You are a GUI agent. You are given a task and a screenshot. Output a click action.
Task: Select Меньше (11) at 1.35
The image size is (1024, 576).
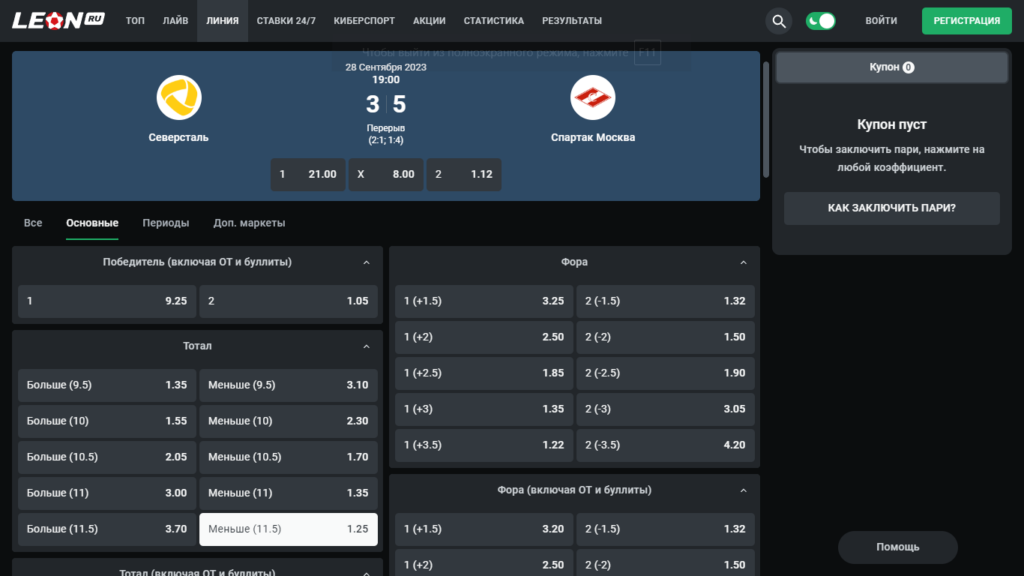click(288, 493)
